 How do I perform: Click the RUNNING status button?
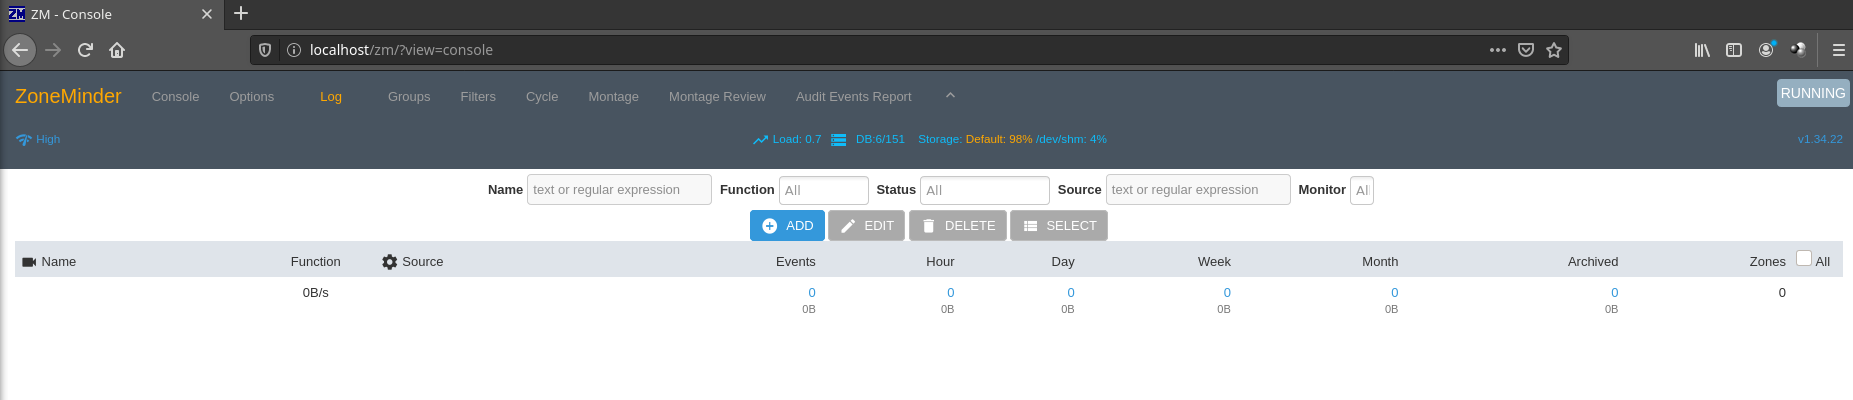tap(1812, 93)
